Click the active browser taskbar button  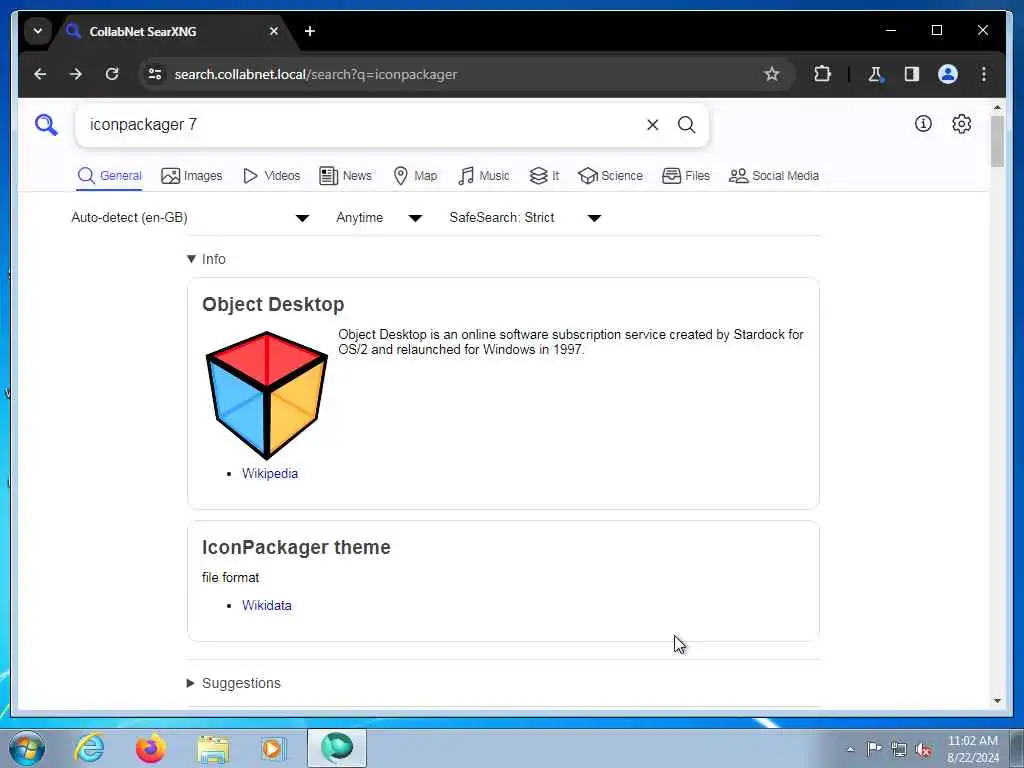336,748
